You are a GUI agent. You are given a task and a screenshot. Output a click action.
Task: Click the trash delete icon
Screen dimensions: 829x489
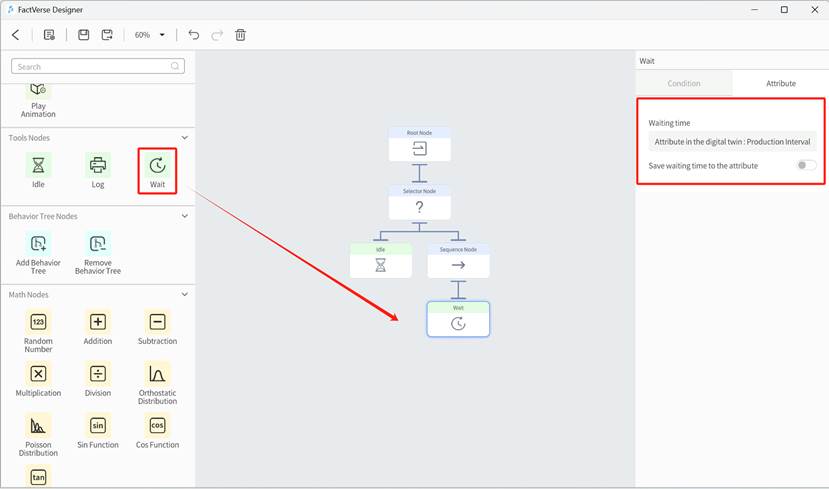pyautogui.click(x=240, y=35)
